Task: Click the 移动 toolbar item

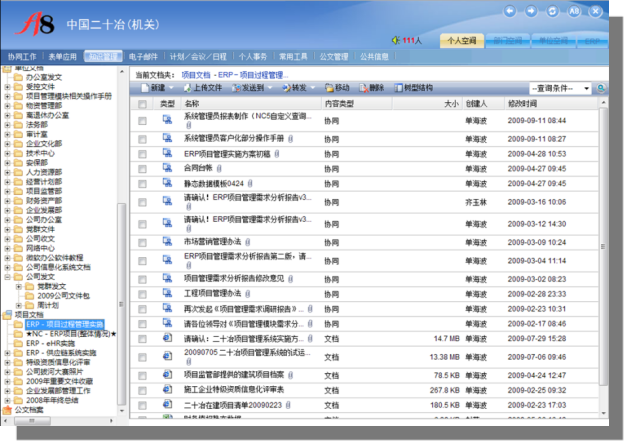Action: click(337, 88)
